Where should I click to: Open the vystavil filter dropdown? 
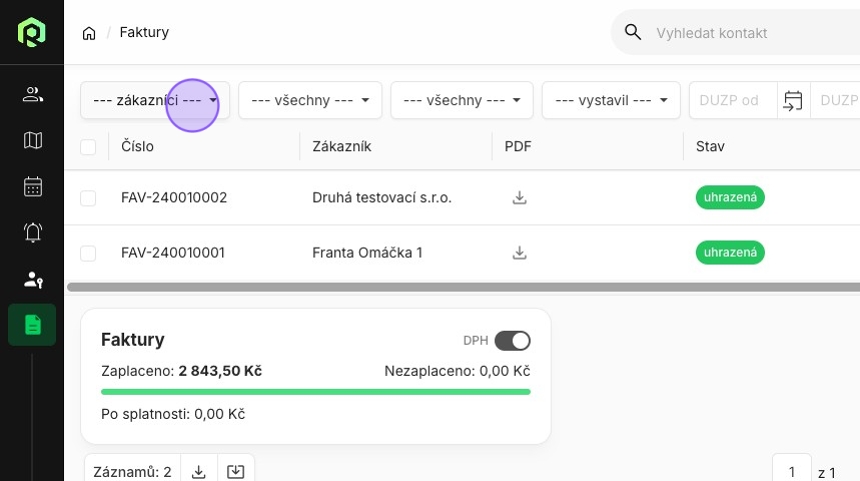pos(611,100)
